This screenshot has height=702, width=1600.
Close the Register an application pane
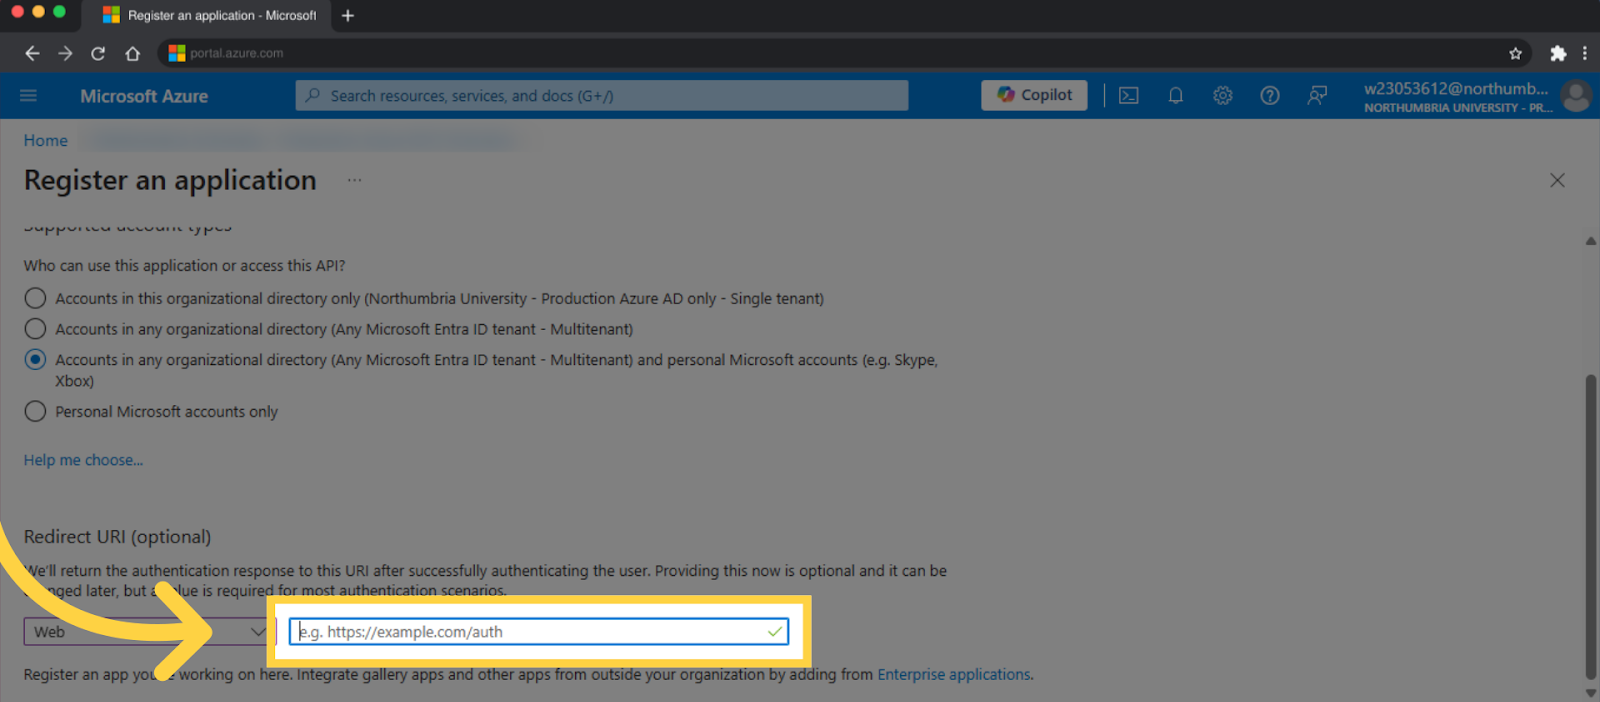pyautogui.click(x=1557, y=180)
